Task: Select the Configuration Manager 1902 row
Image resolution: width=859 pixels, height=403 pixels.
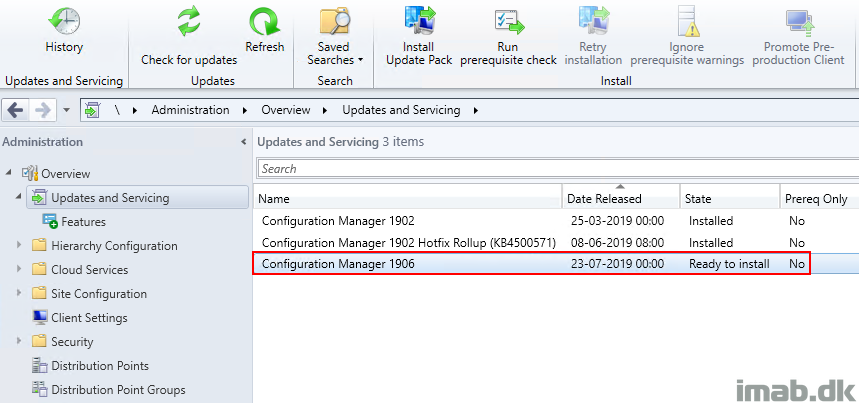Action: click(556, 221)
